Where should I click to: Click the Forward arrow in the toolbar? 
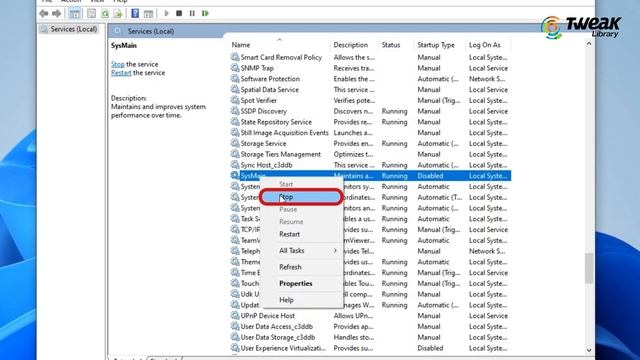pos(57,13)
